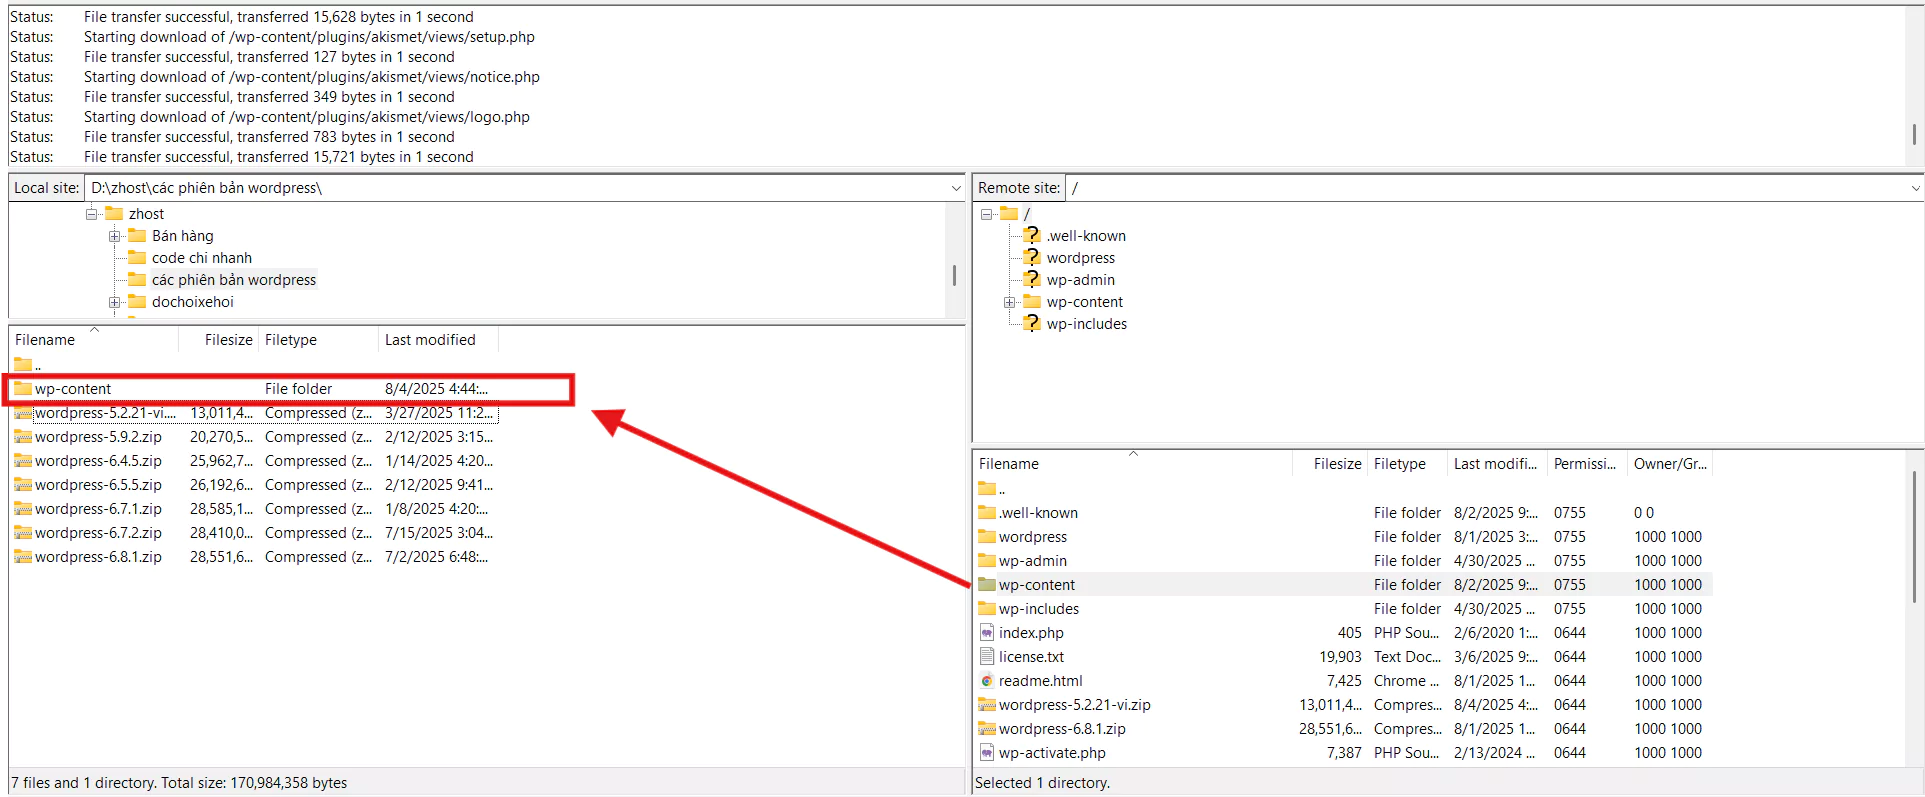
Task: Select wordpress folder in remote tree
Action: point(1080,258)
